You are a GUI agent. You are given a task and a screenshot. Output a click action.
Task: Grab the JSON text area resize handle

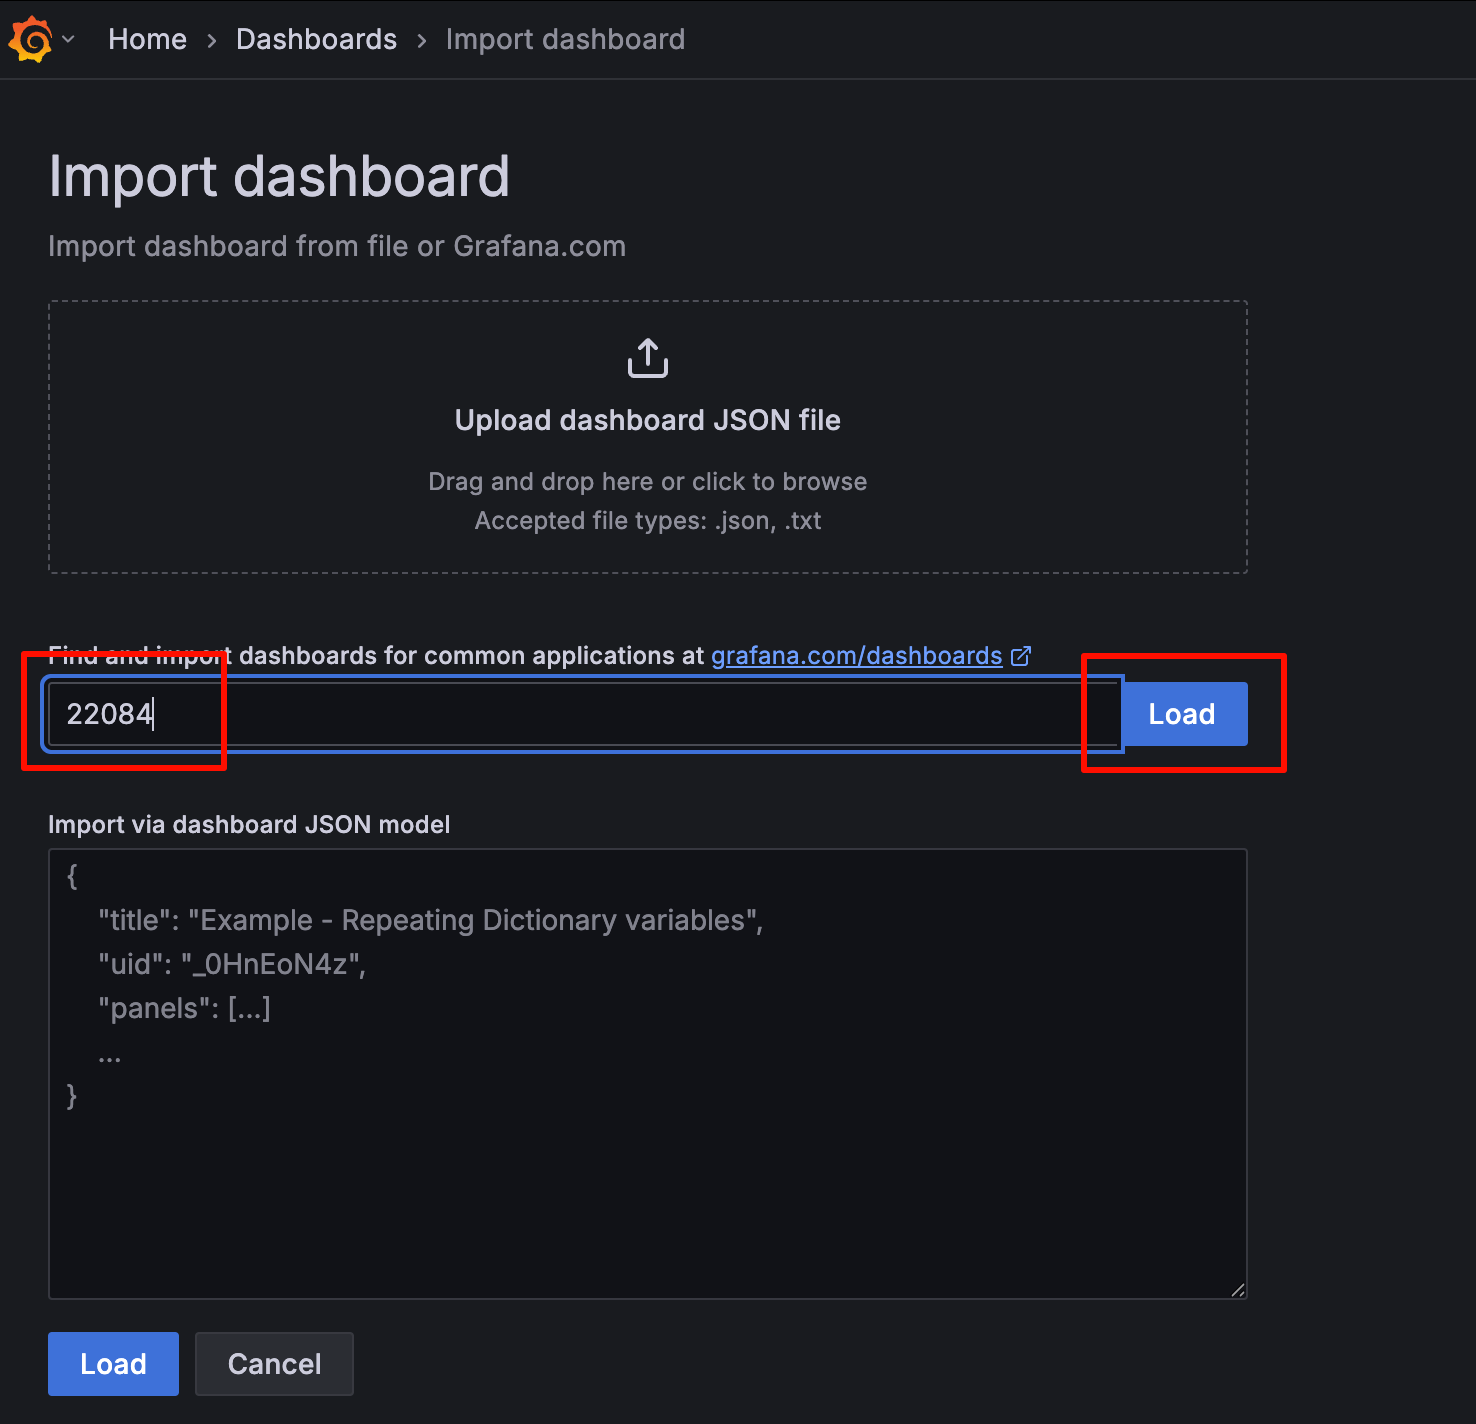[x=1238, y=1290]
